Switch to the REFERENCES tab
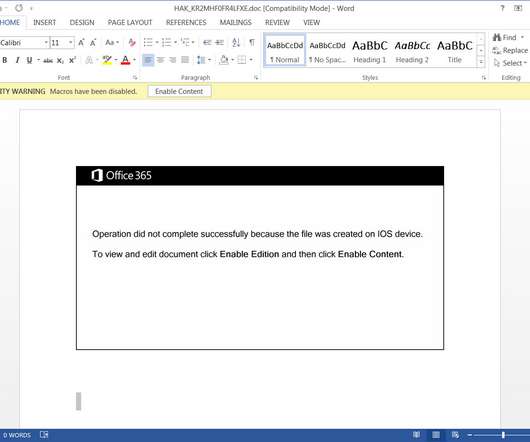This screenshot has width=530, height=442. coord(186,23)
